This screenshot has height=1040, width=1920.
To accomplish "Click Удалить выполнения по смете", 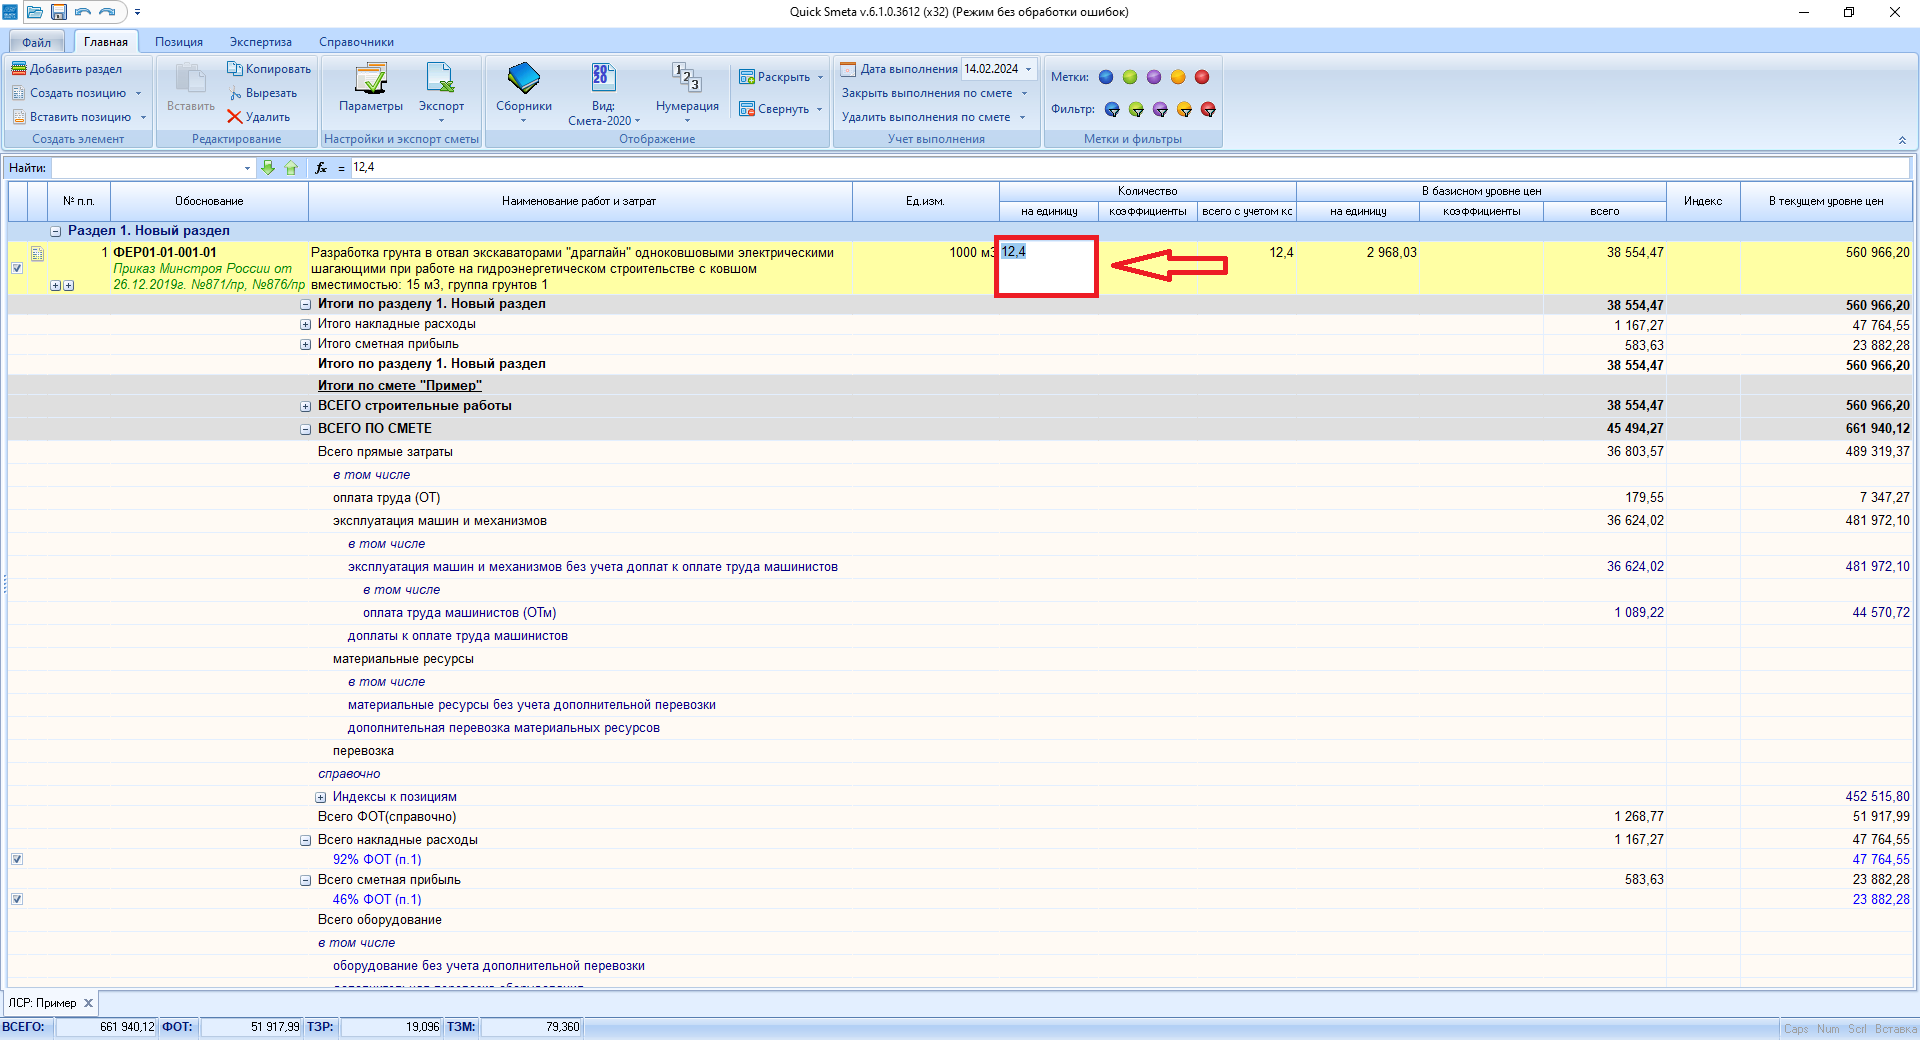I will [926, 117].
